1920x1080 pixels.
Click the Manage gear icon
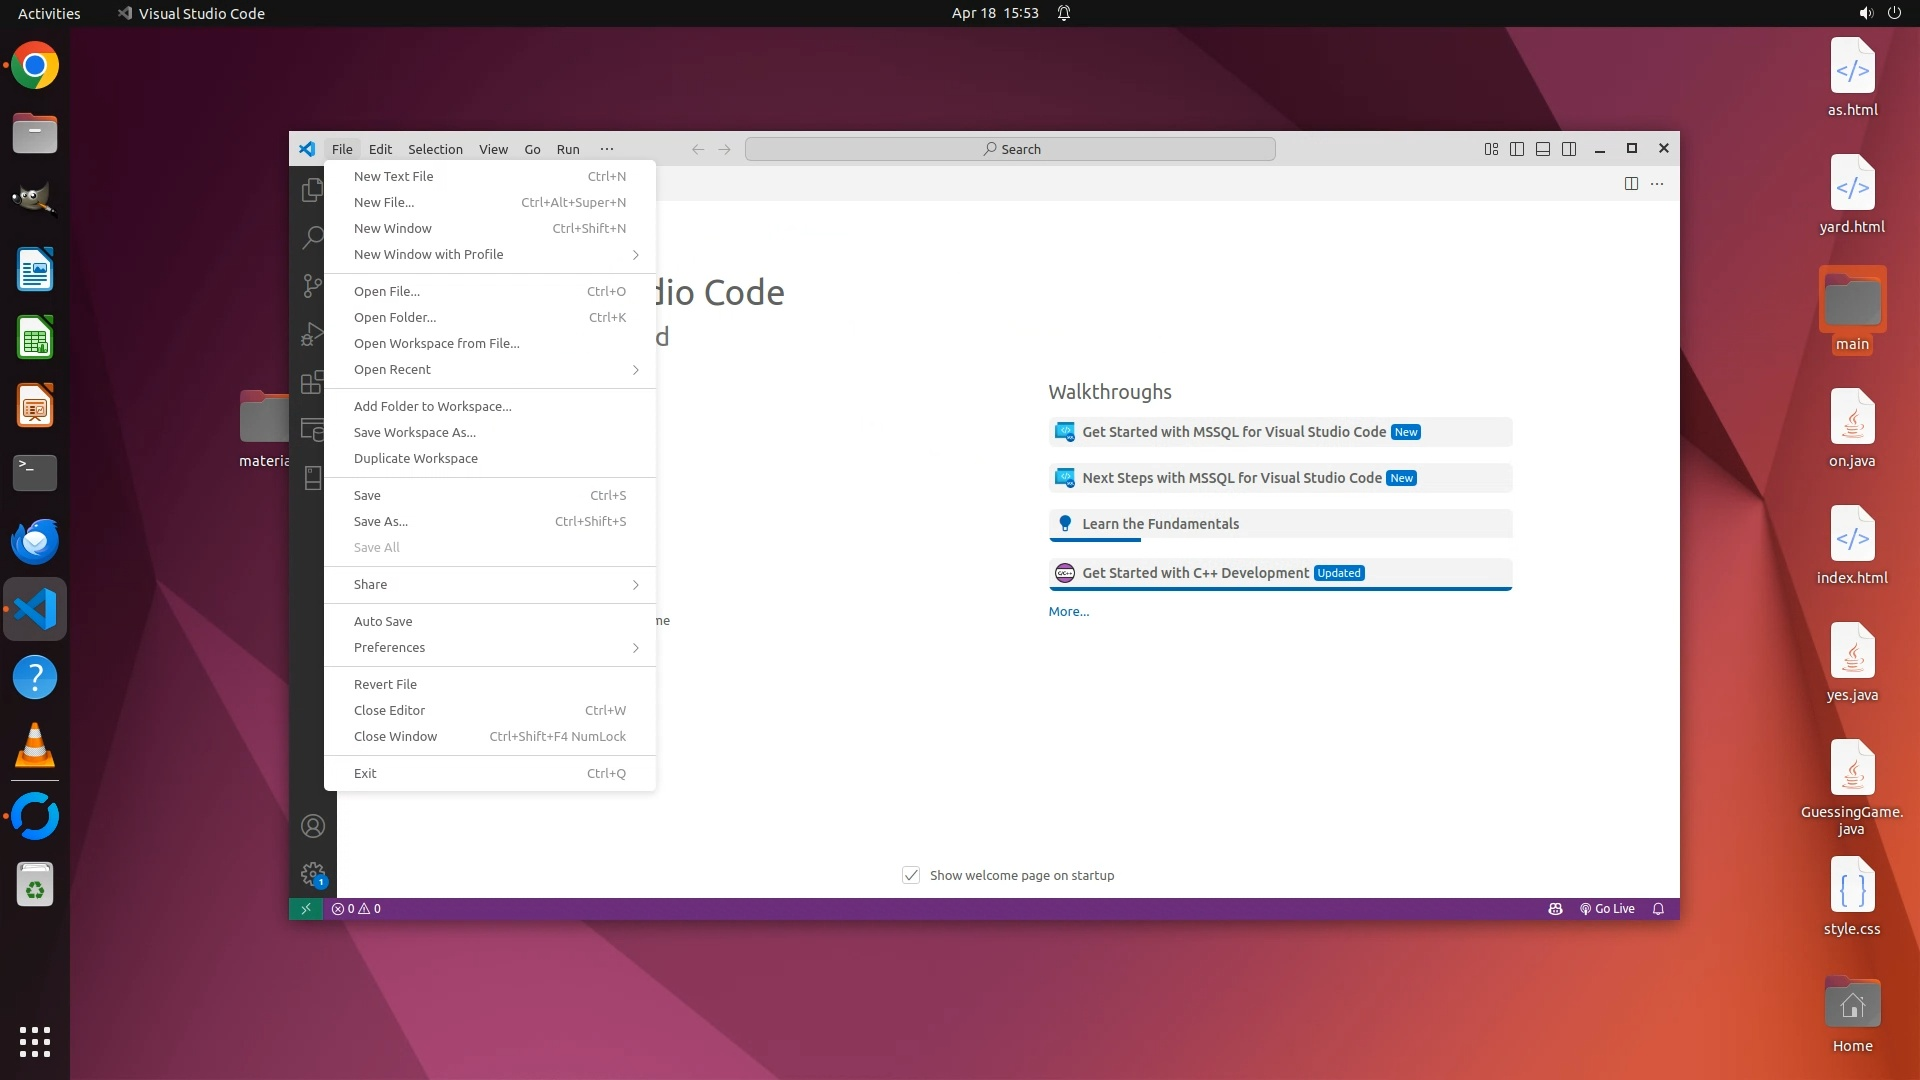pyautogui.click(x=312, y=874)
